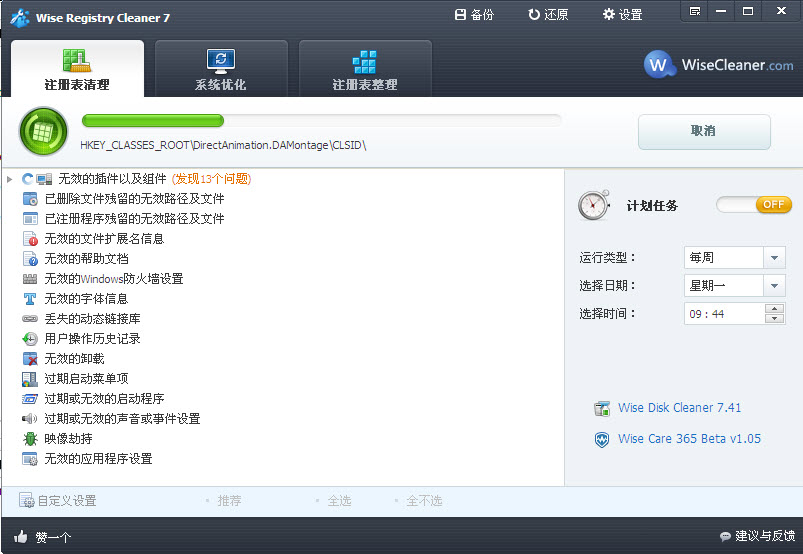The image size is (803, 554).
Task: Open the Wise Care 365 Beta v1.05 link
Action: [688, 439]
